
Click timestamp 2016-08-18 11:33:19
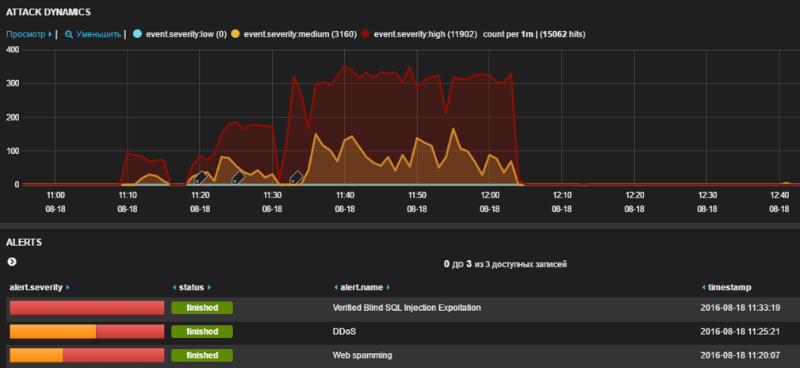click(740, 308)
